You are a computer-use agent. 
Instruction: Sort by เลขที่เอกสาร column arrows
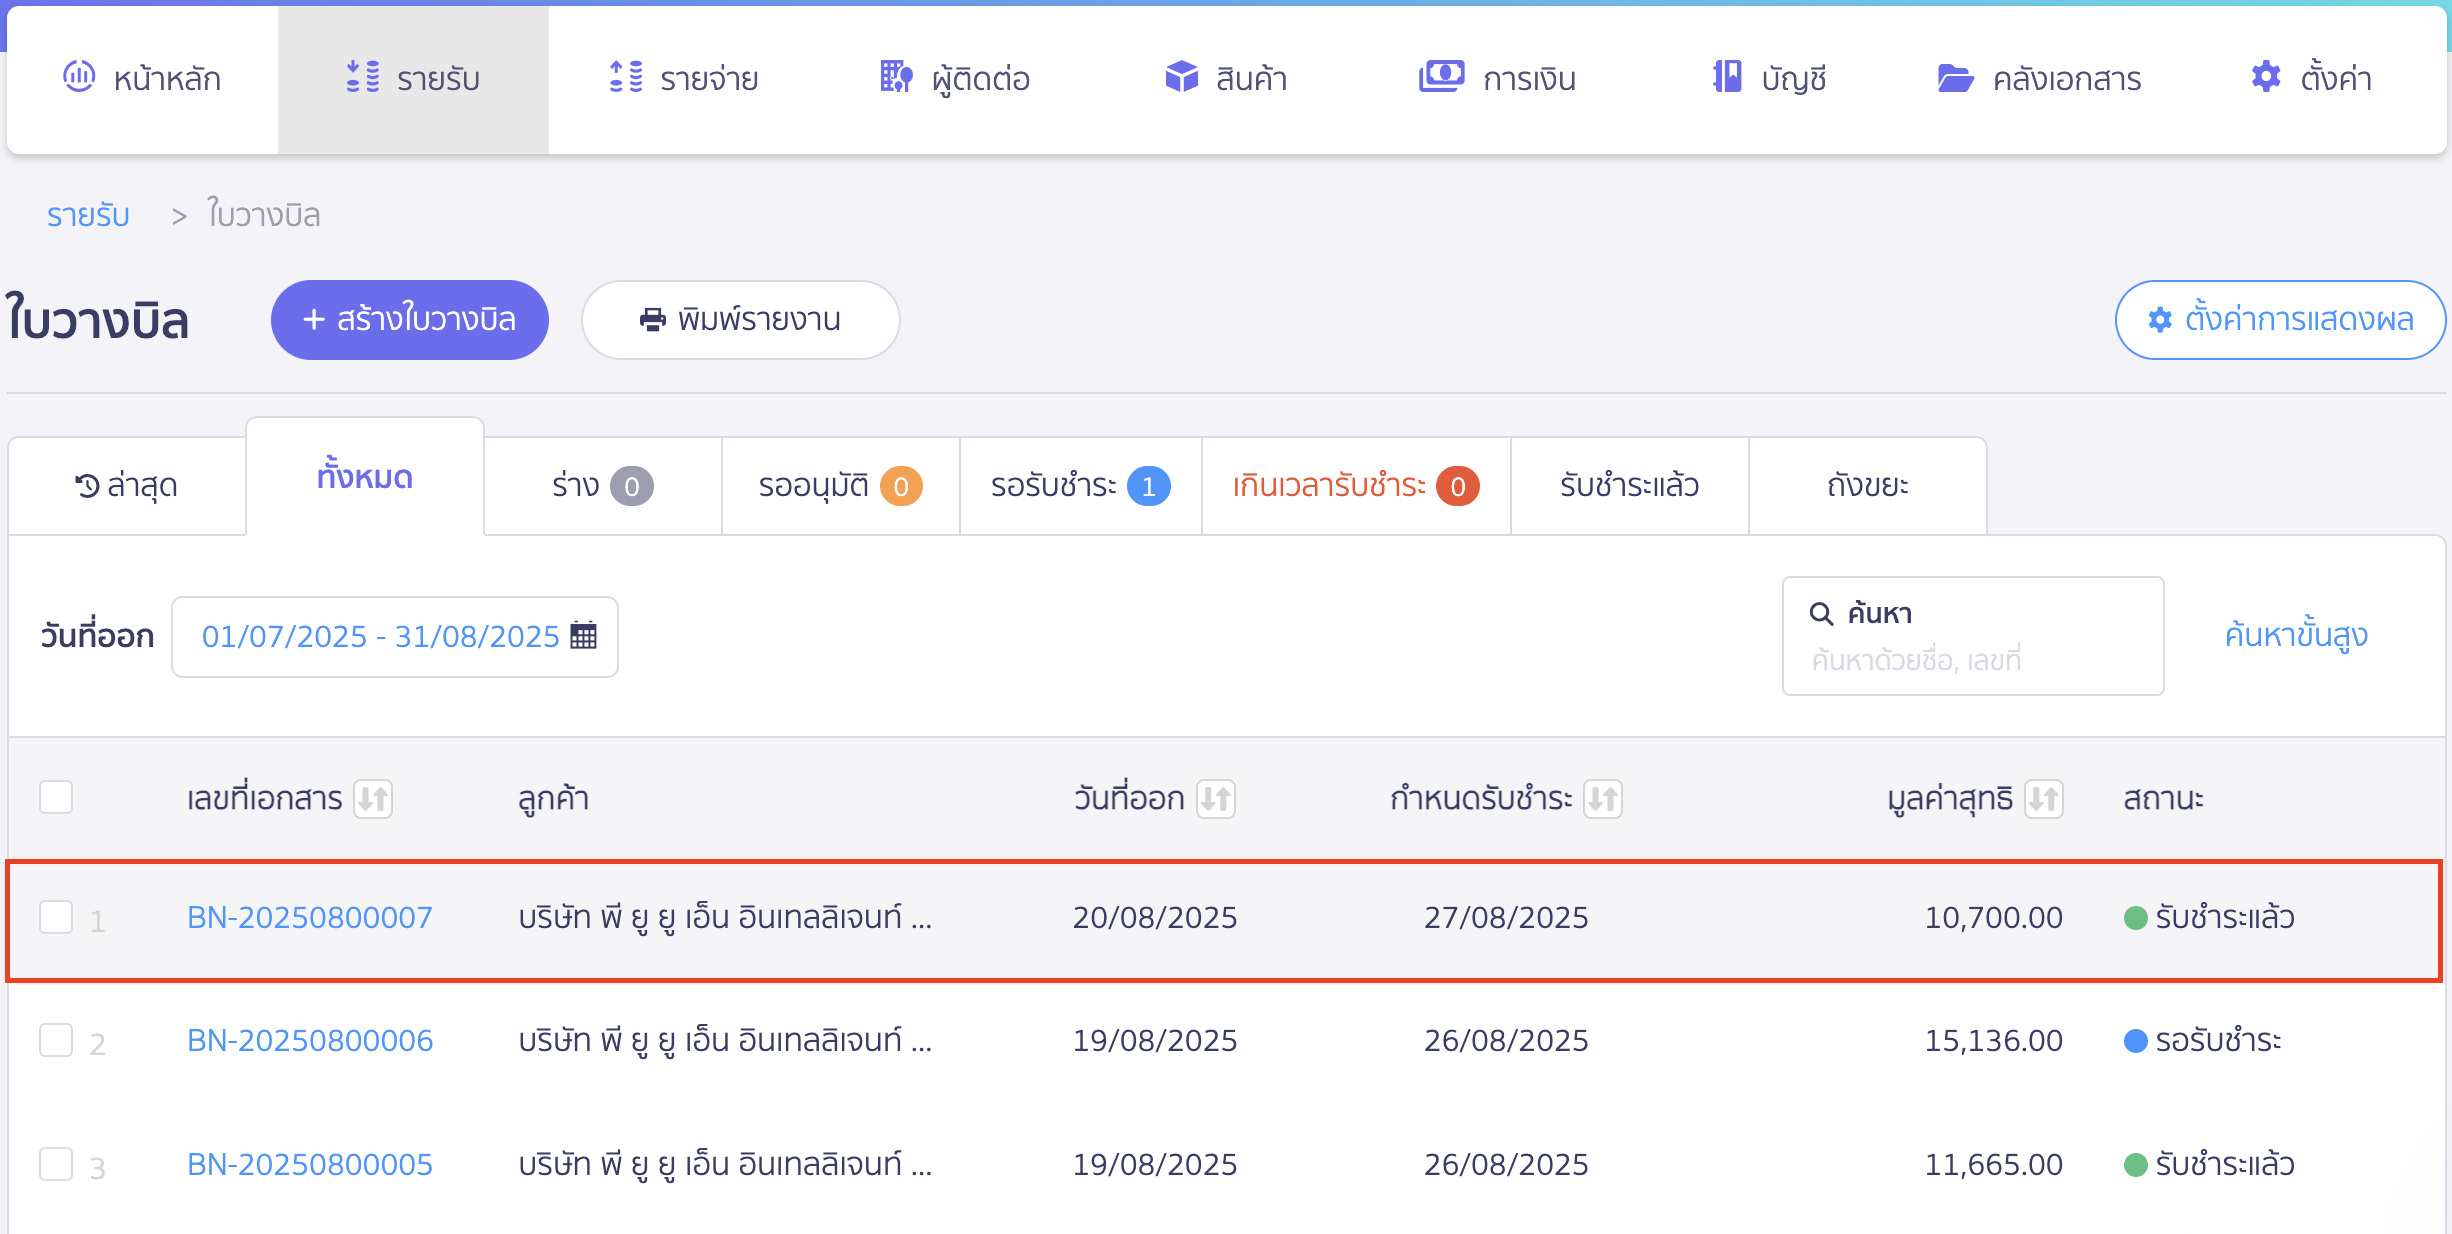(373, 799)
